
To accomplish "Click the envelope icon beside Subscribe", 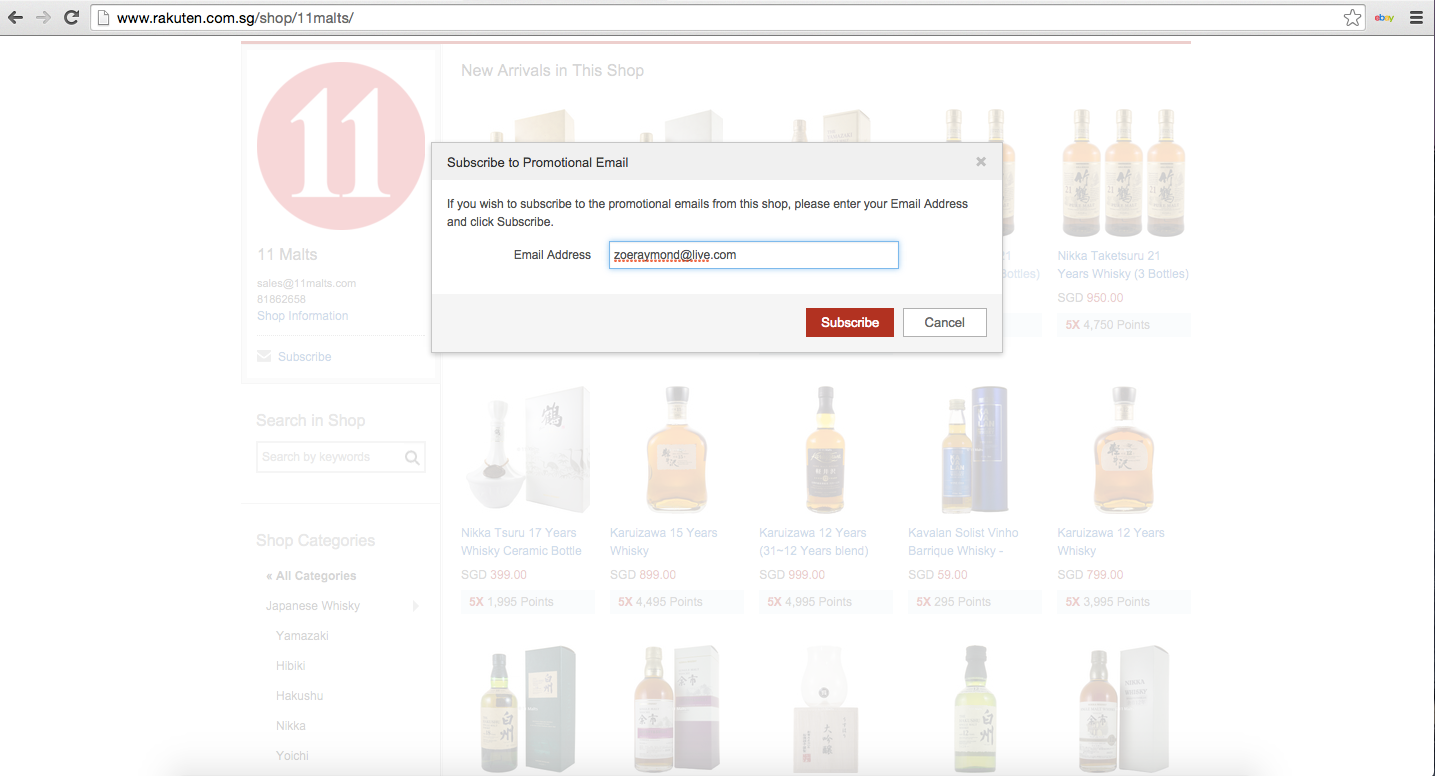I will (264, 356).
